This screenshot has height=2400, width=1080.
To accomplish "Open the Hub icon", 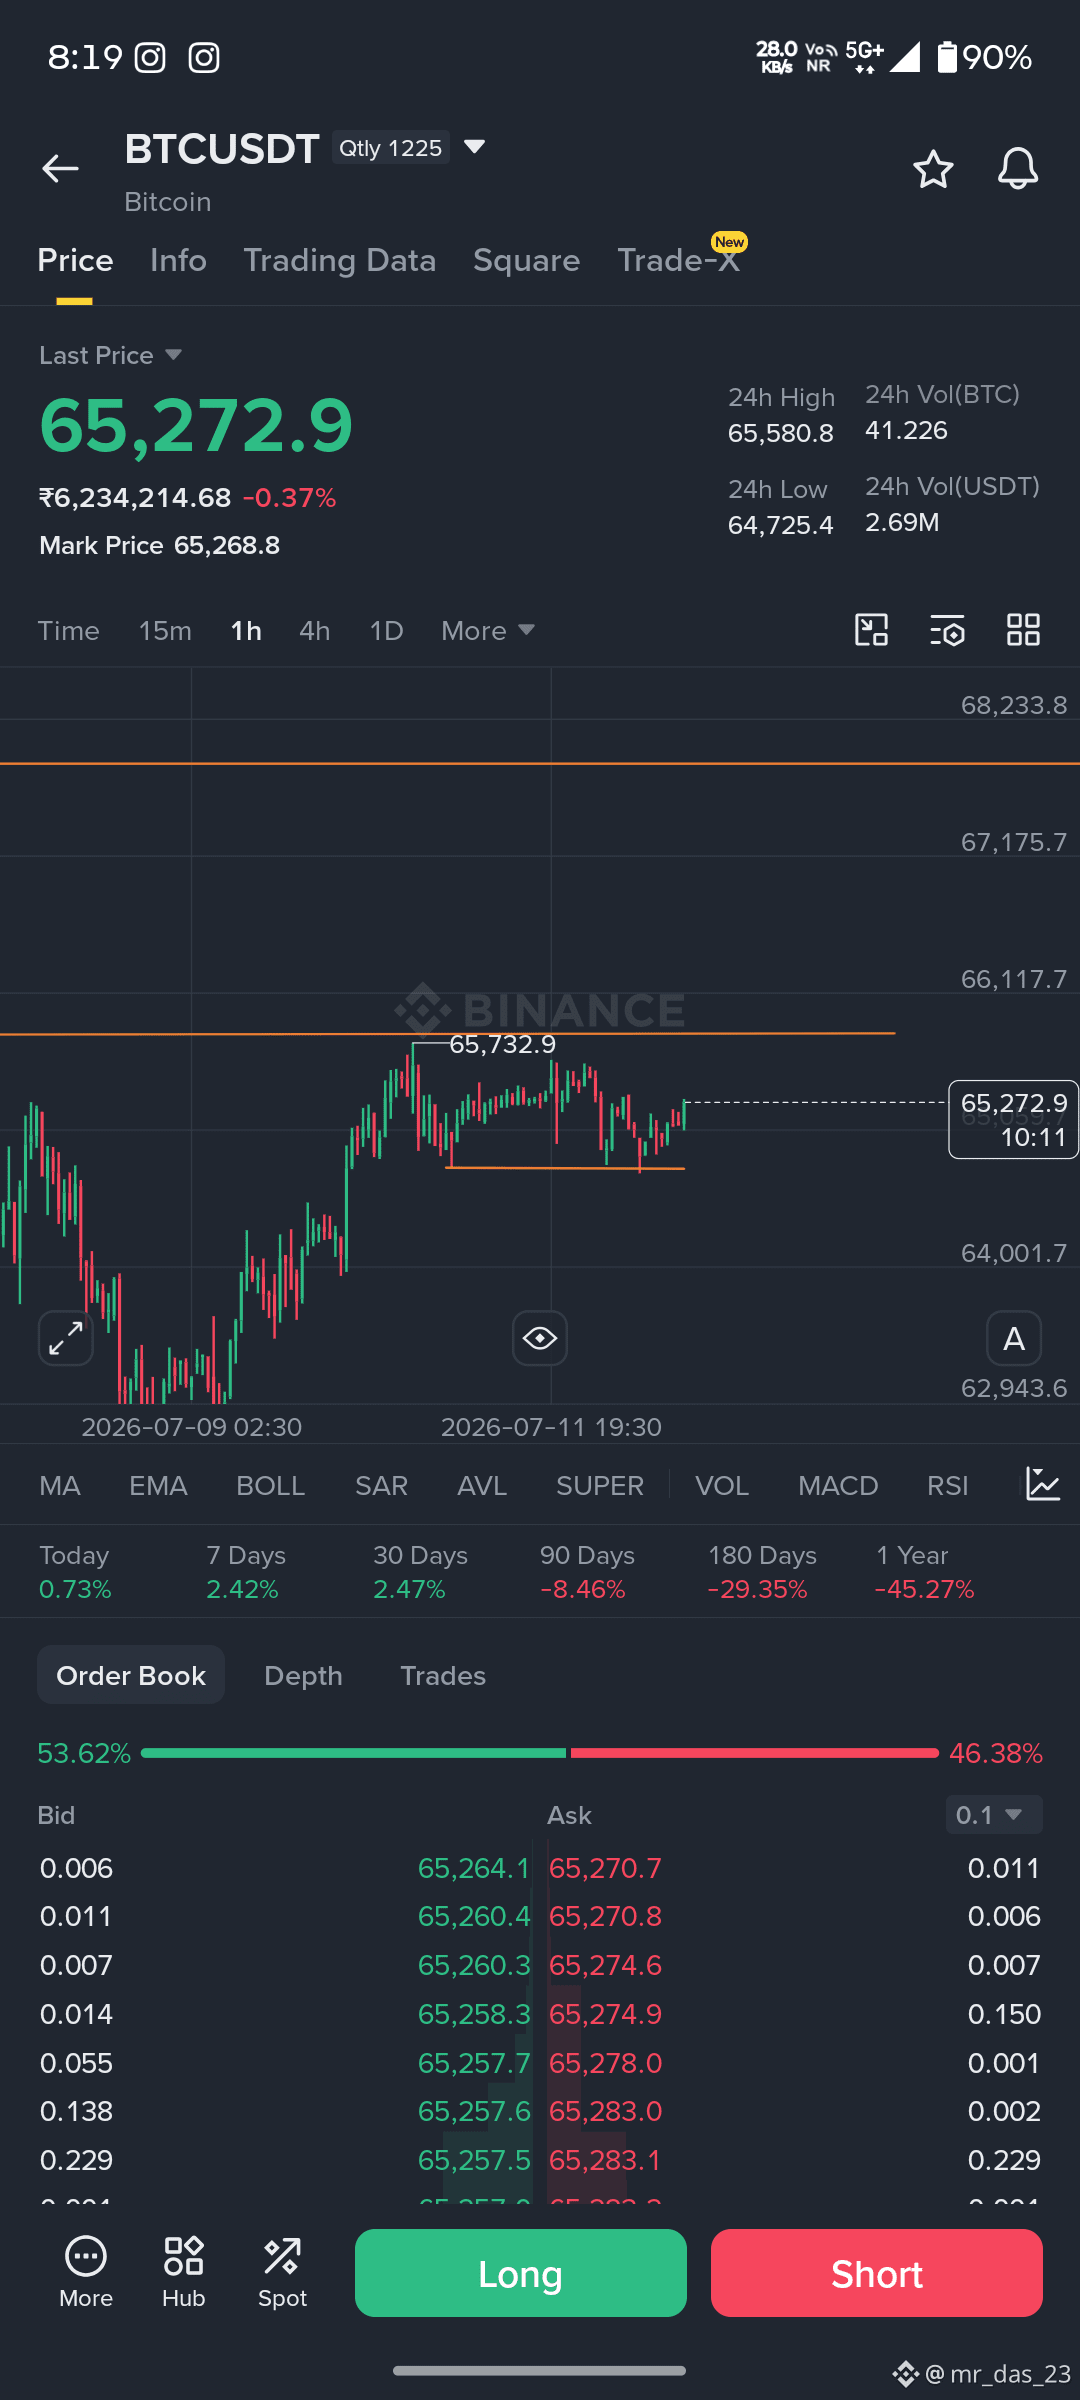I will click(x=184, y=2272).
